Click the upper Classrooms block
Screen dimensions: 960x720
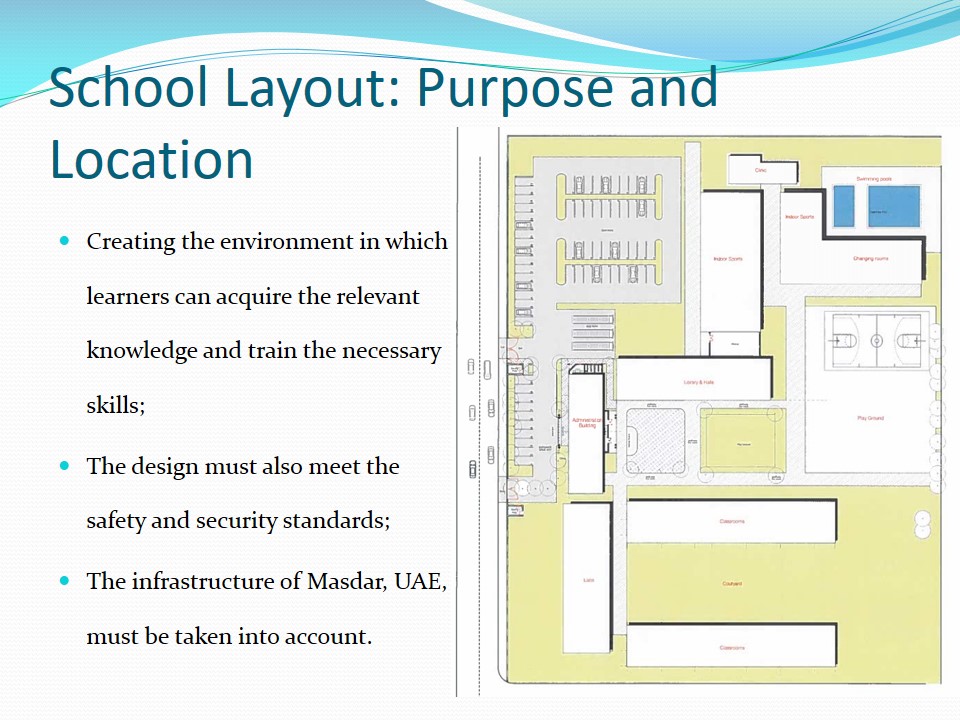(x=731, y=521)
